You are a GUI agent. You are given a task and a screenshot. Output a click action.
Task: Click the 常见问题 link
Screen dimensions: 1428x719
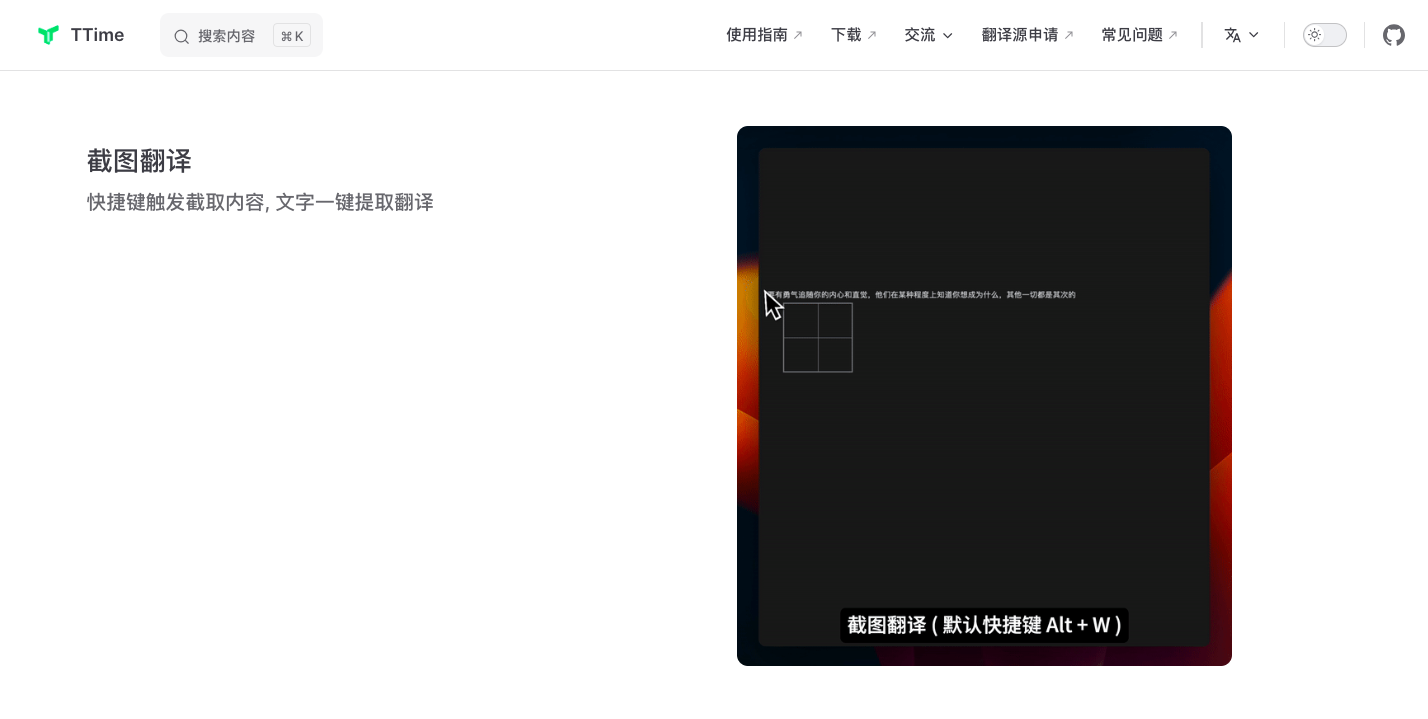(x=1131, y=34)
